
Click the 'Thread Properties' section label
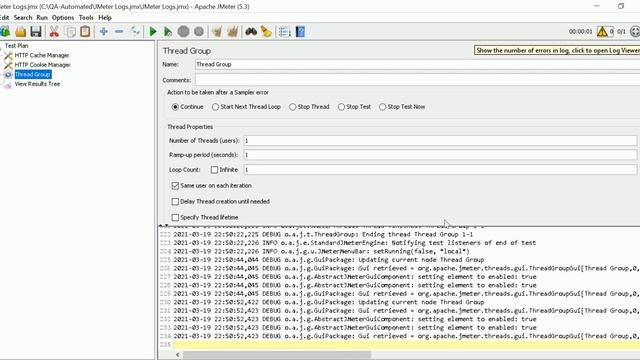point(190,127)
